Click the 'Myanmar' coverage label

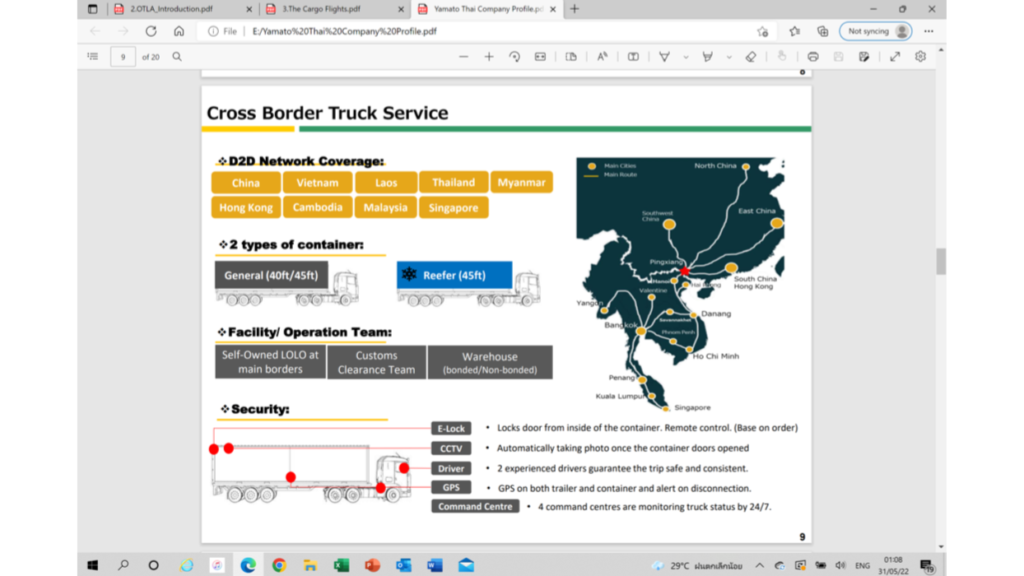(521, 182)
